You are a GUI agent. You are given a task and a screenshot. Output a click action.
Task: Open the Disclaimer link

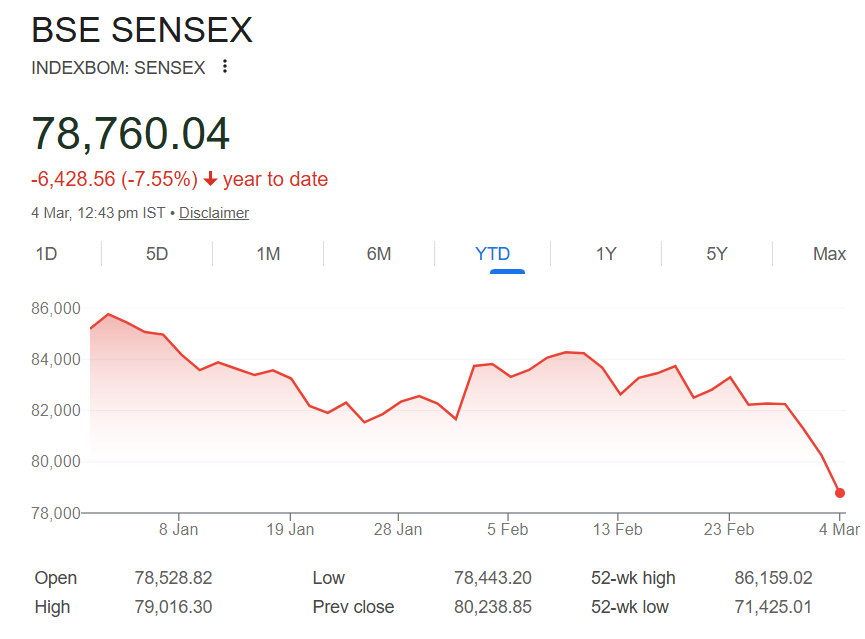[213, 212]
